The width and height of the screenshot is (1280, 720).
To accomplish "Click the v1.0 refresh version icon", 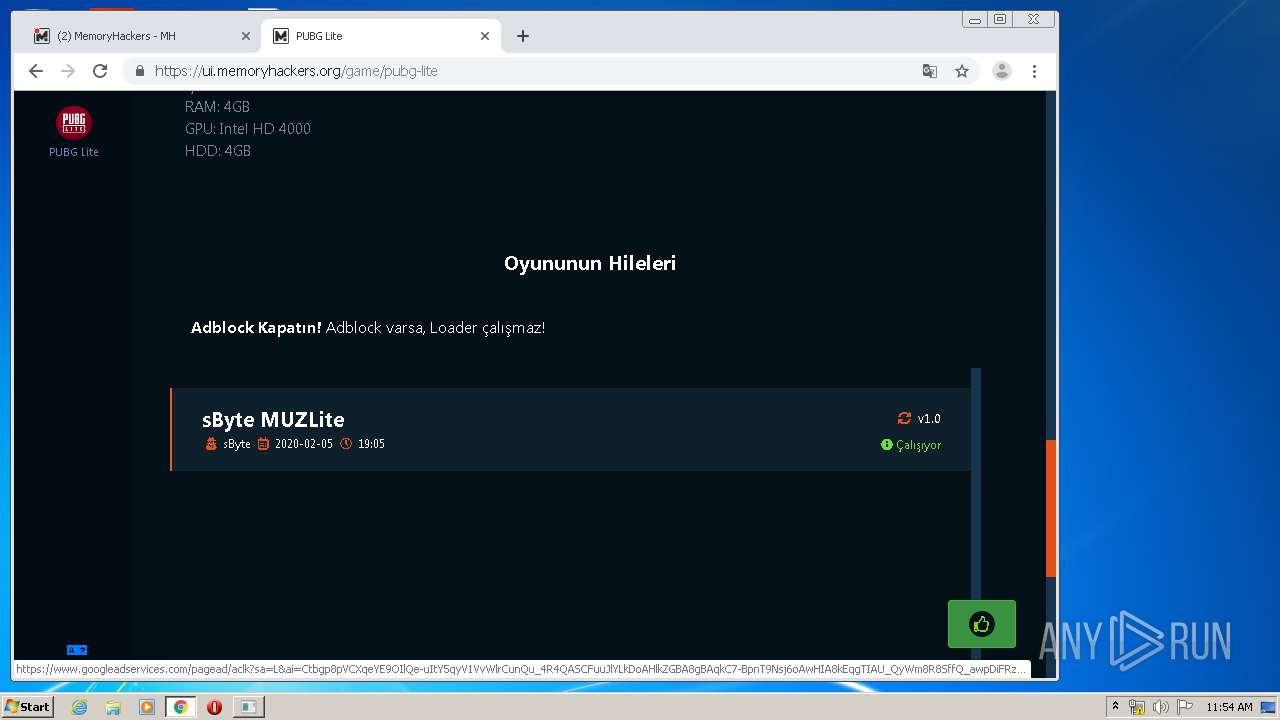I will click(x=904, y=419).
